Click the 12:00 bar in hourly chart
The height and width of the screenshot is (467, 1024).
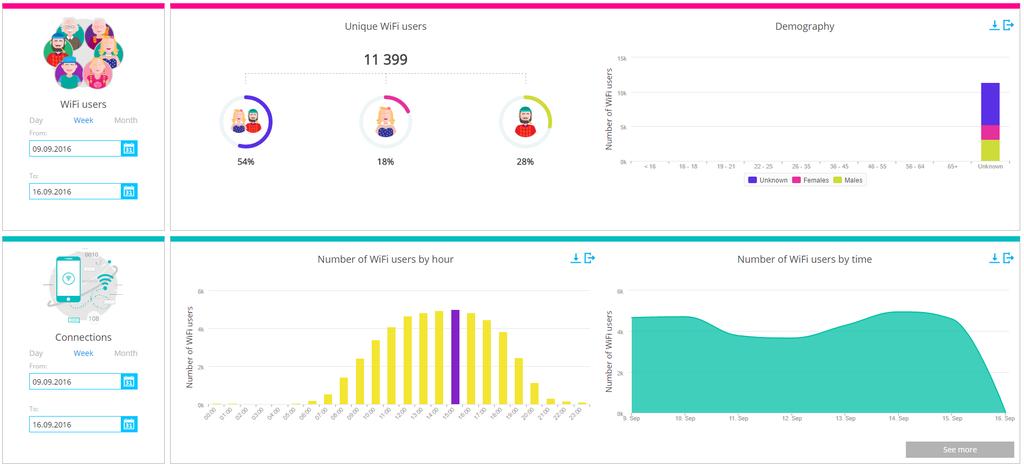click(408, 361)
